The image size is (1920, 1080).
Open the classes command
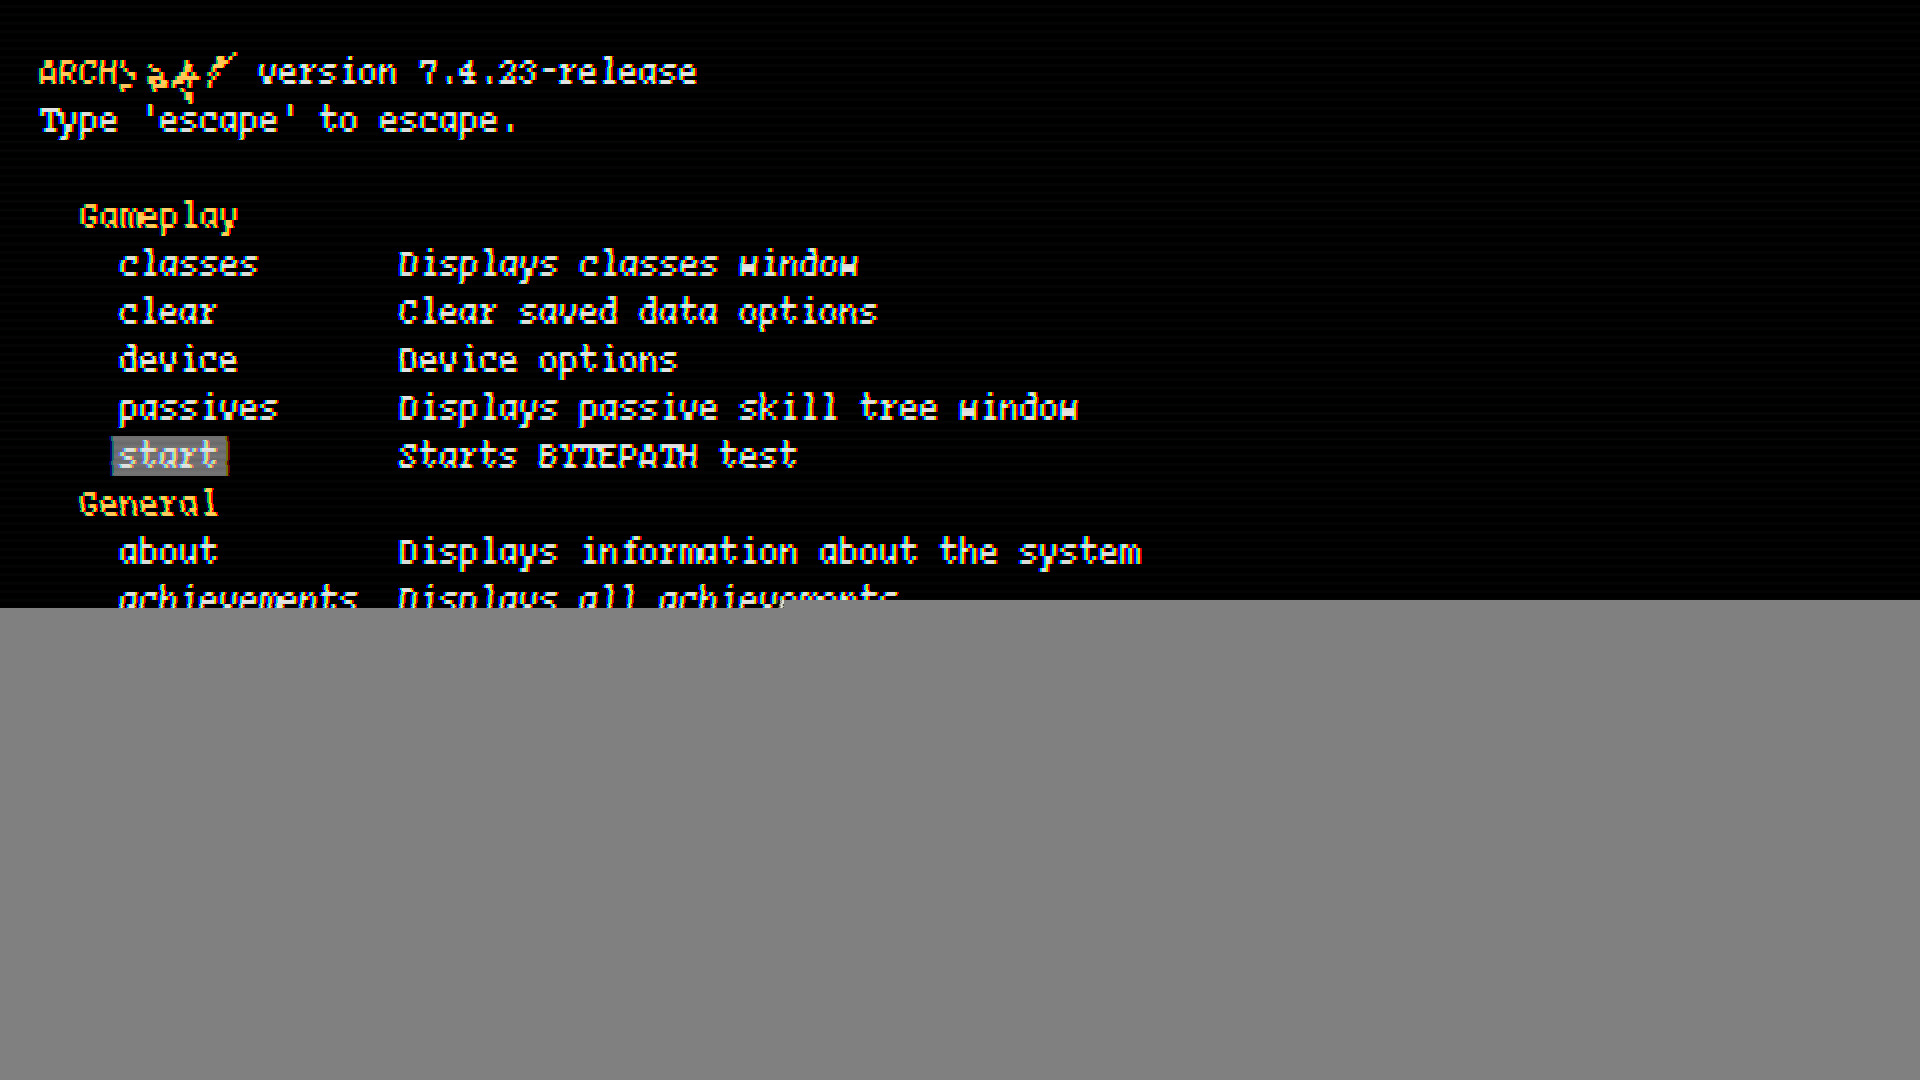click(188, 264)
